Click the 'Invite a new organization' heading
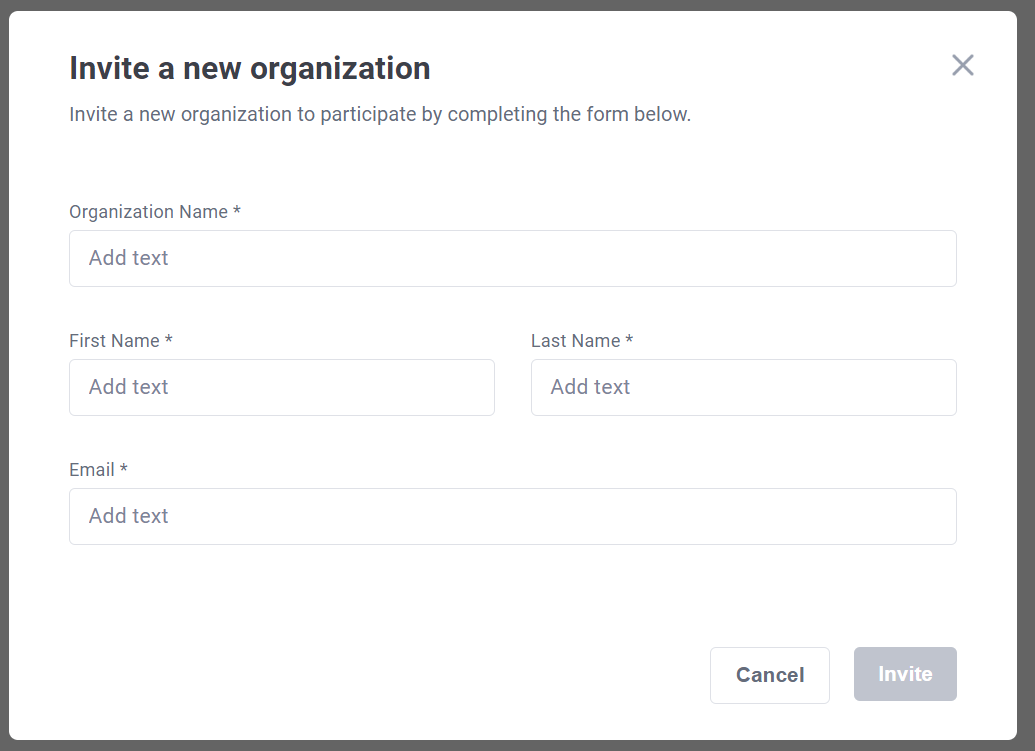The height and width of the screenshot is (751, 1035). click(x=249, y=68)
